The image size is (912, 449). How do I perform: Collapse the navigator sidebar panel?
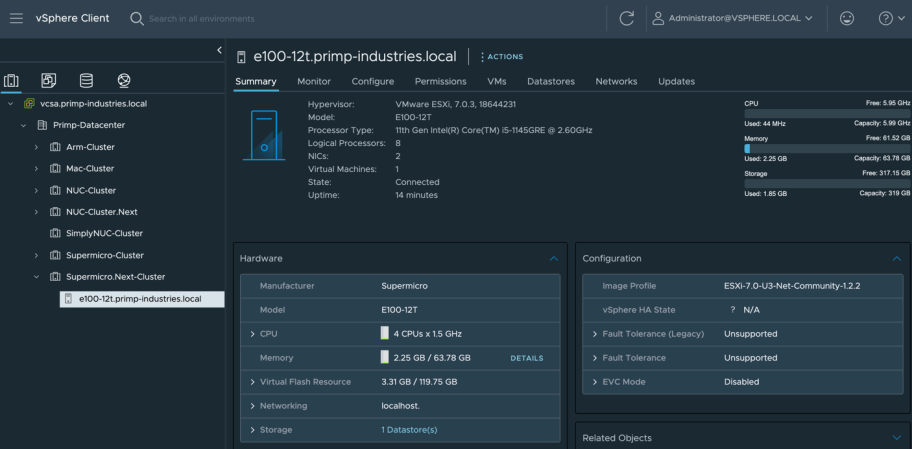pos(219,50)
